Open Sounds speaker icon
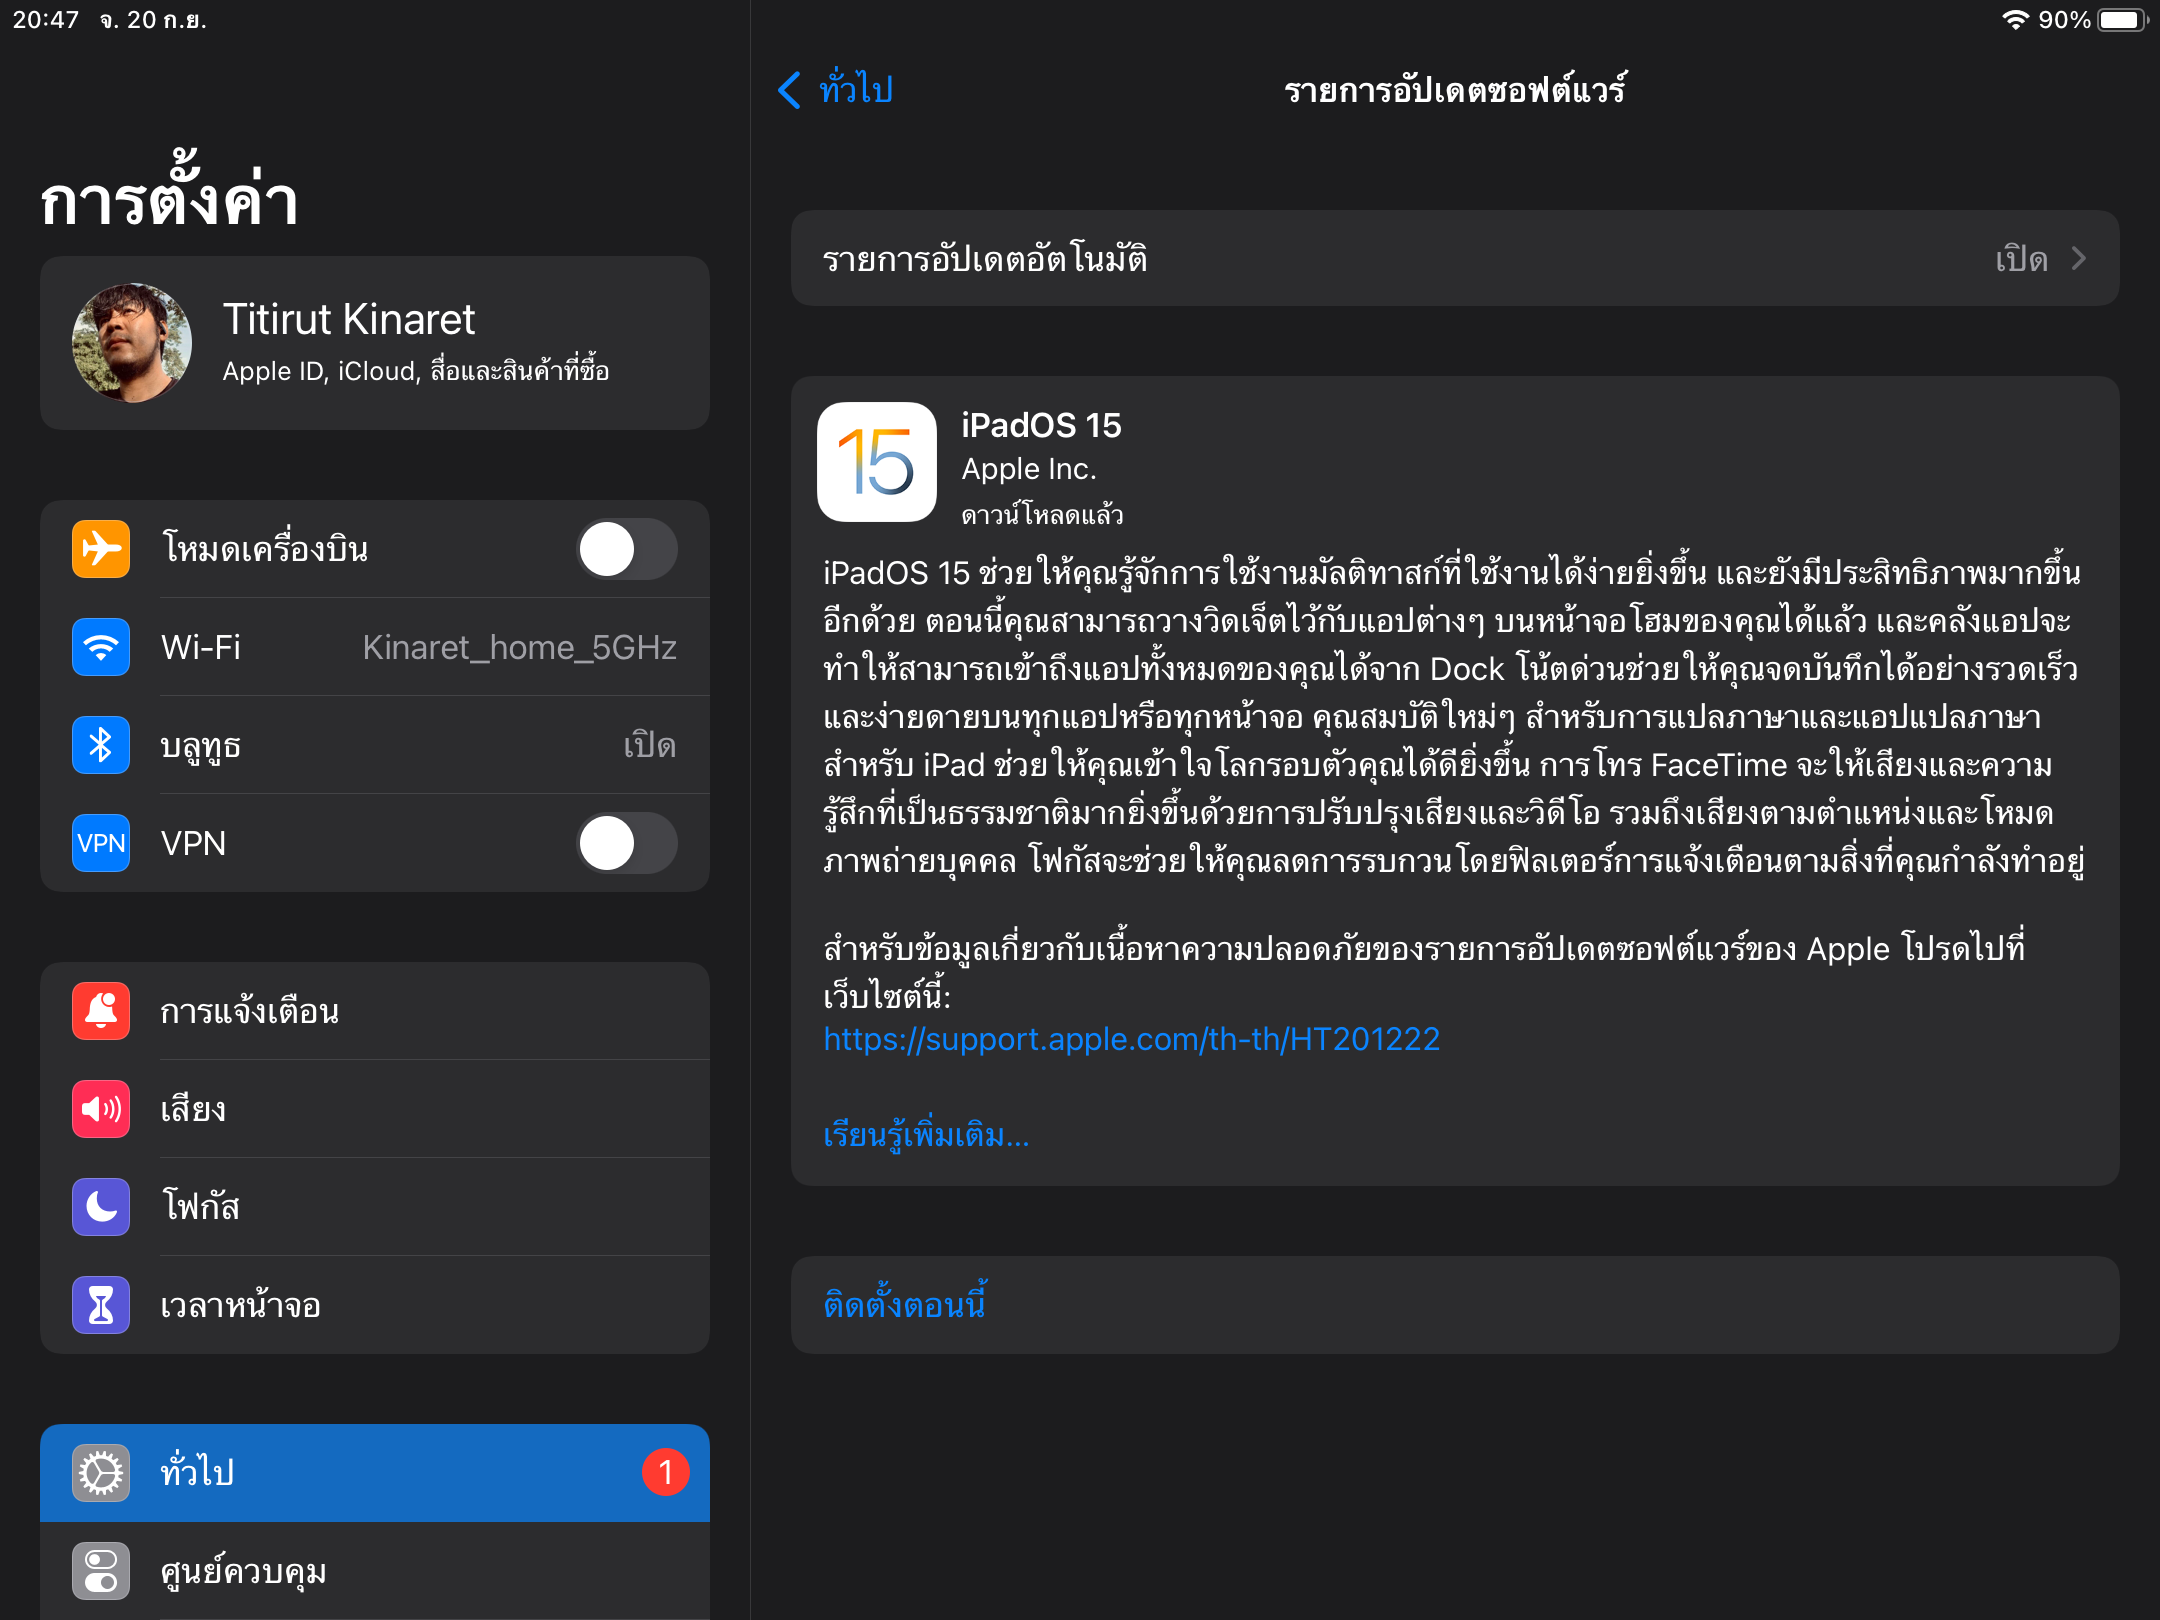Image resolution: width=2160 pixels, height=1620 pixels. [101, 1109]
